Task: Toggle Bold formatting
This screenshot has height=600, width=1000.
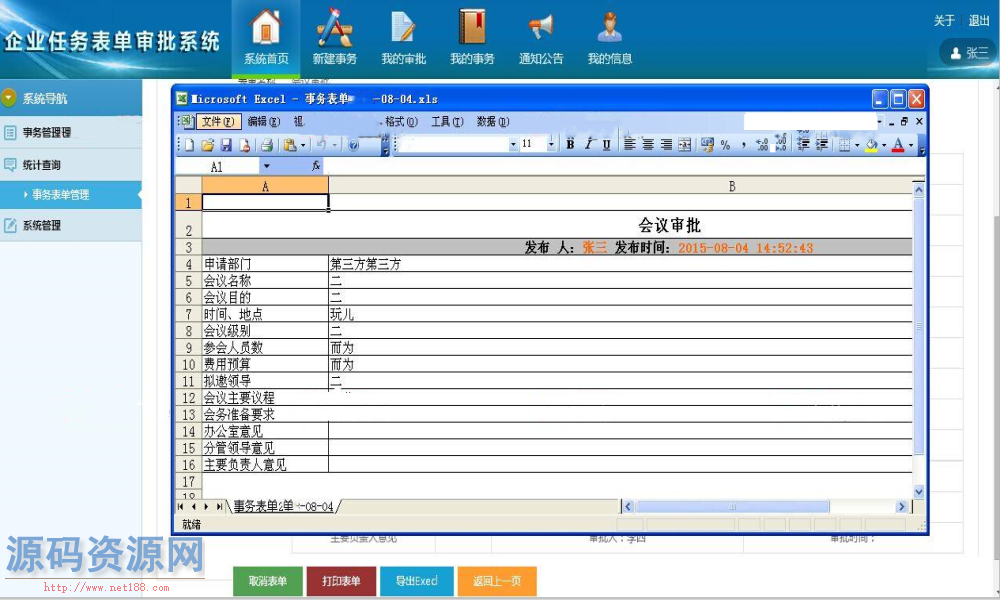Action: pos(570,145)
